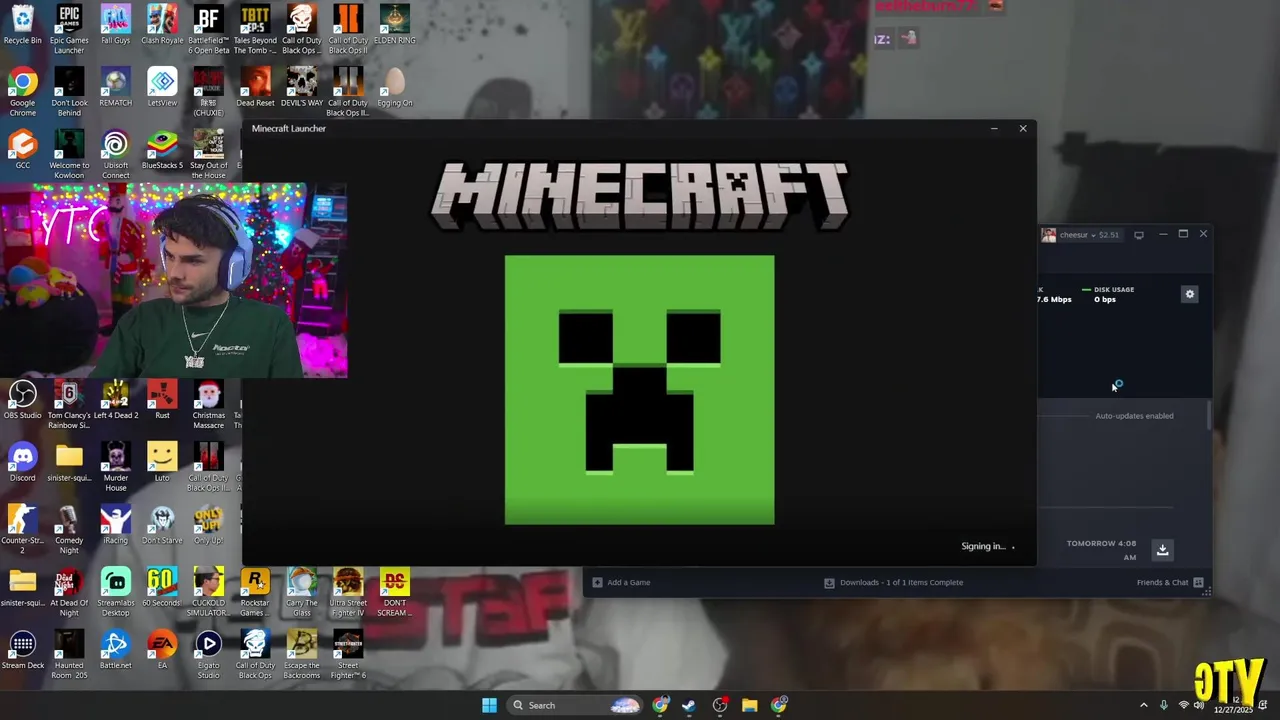Select the DEVIL'S WAY desktop icon
The image size is (1280, 720).
click(x=301, y=88)
